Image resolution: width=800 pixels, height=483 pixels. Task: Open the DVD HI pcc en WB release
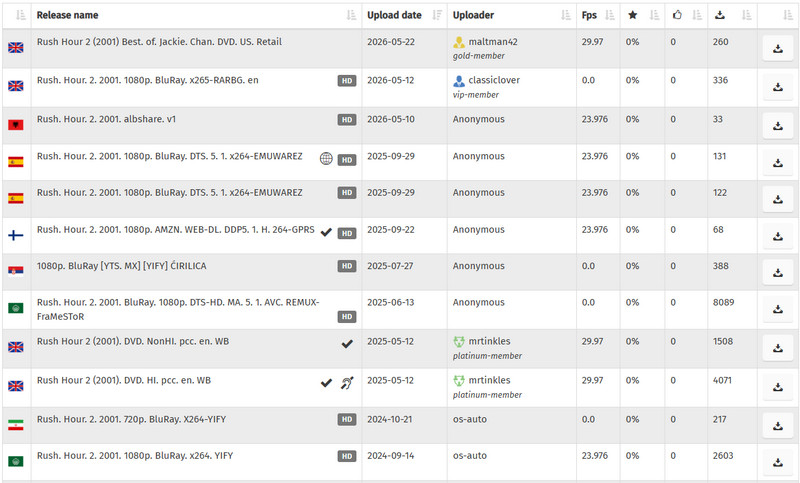[x=123, y=380]
